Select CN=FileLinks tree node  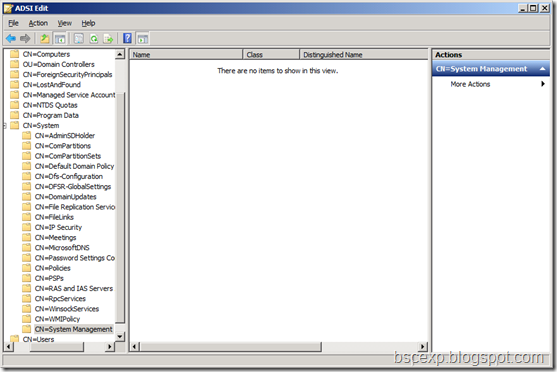(54, 217)
